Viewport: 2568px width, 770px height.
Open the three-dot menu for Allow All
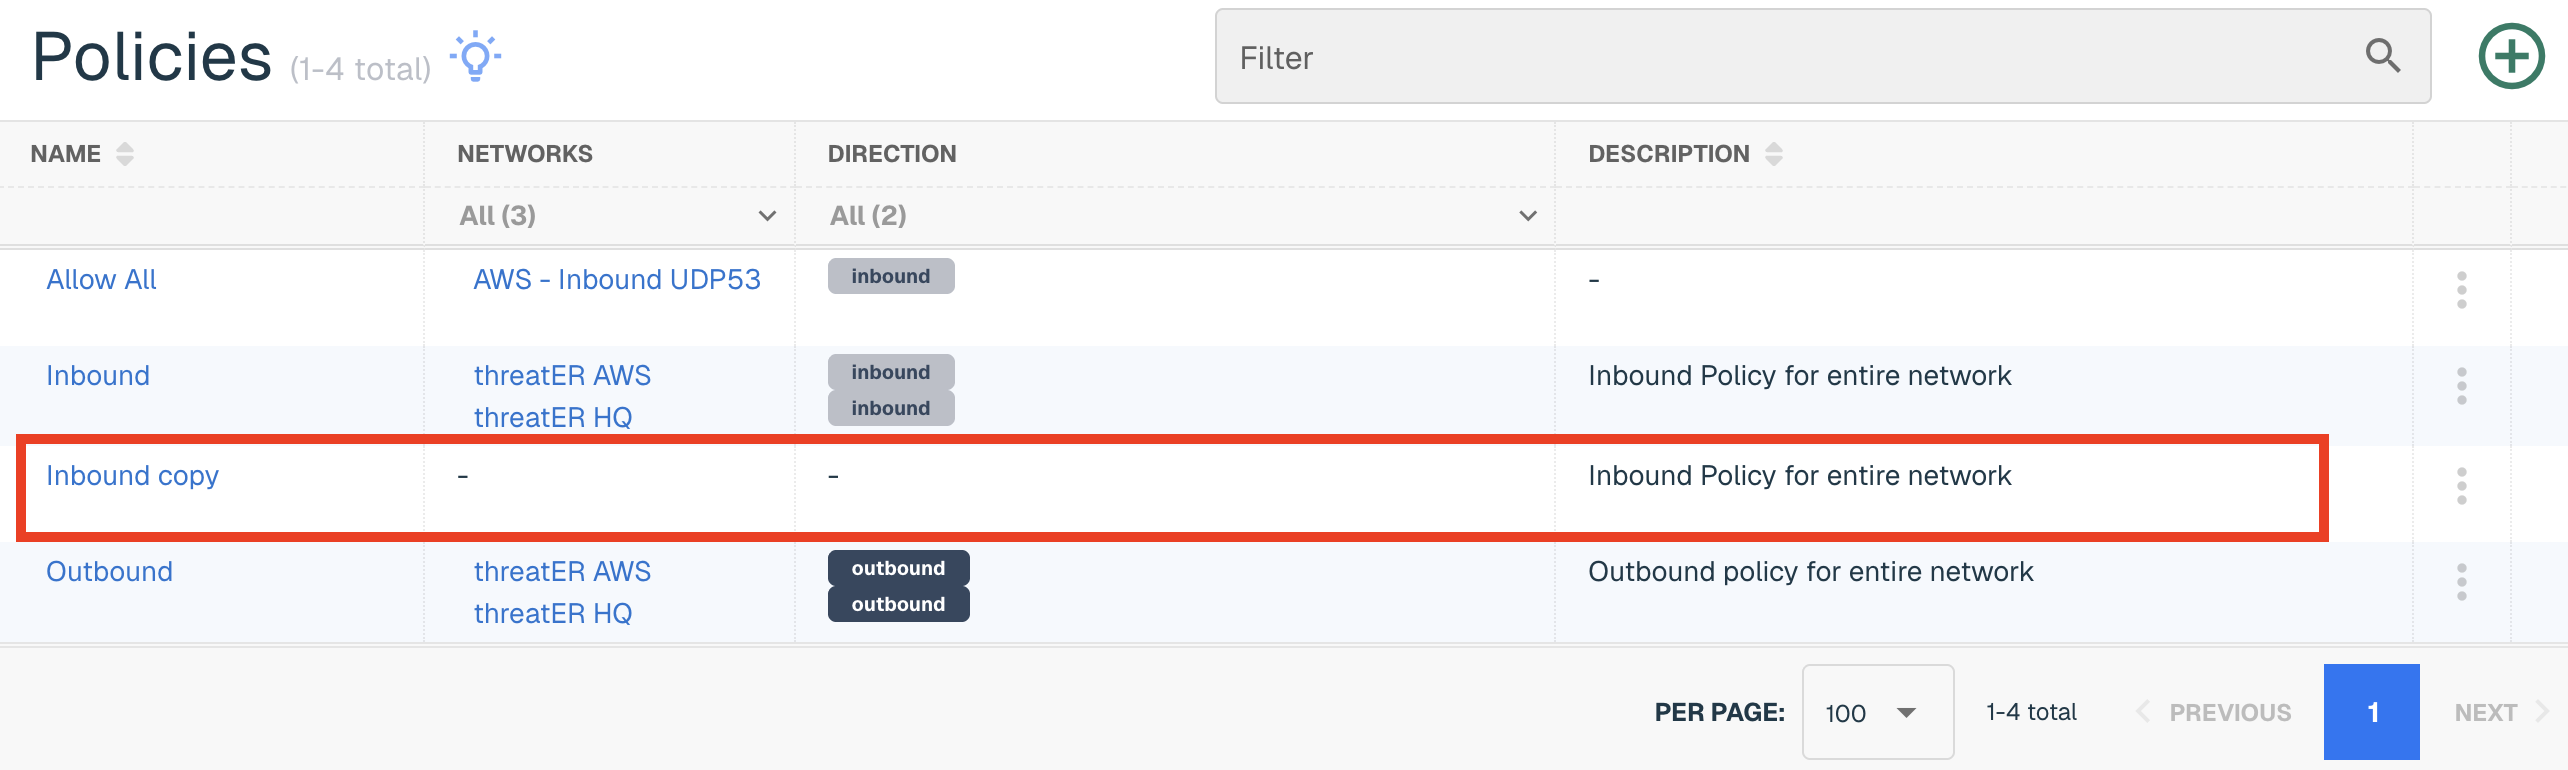2461,290
